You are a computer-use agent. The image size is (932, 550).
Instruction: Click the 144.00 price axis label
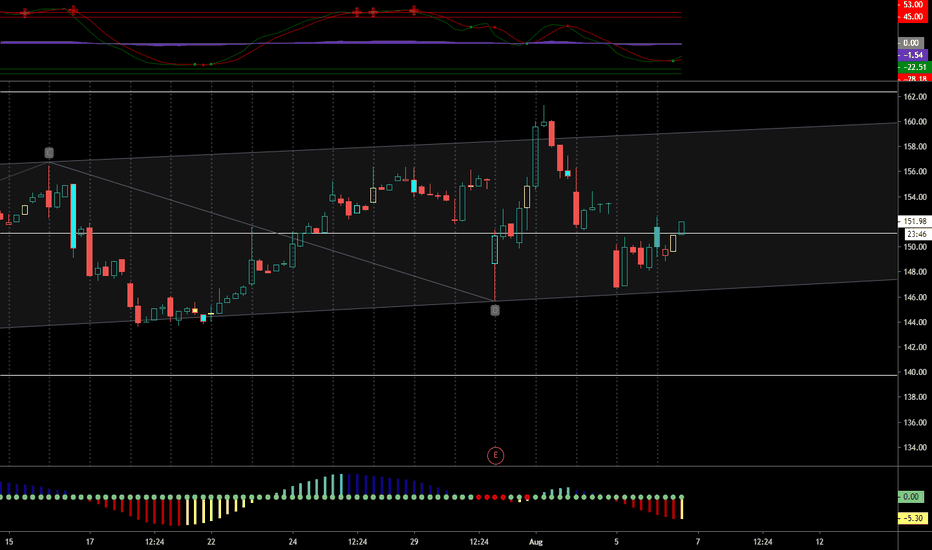tap(915, 322)
